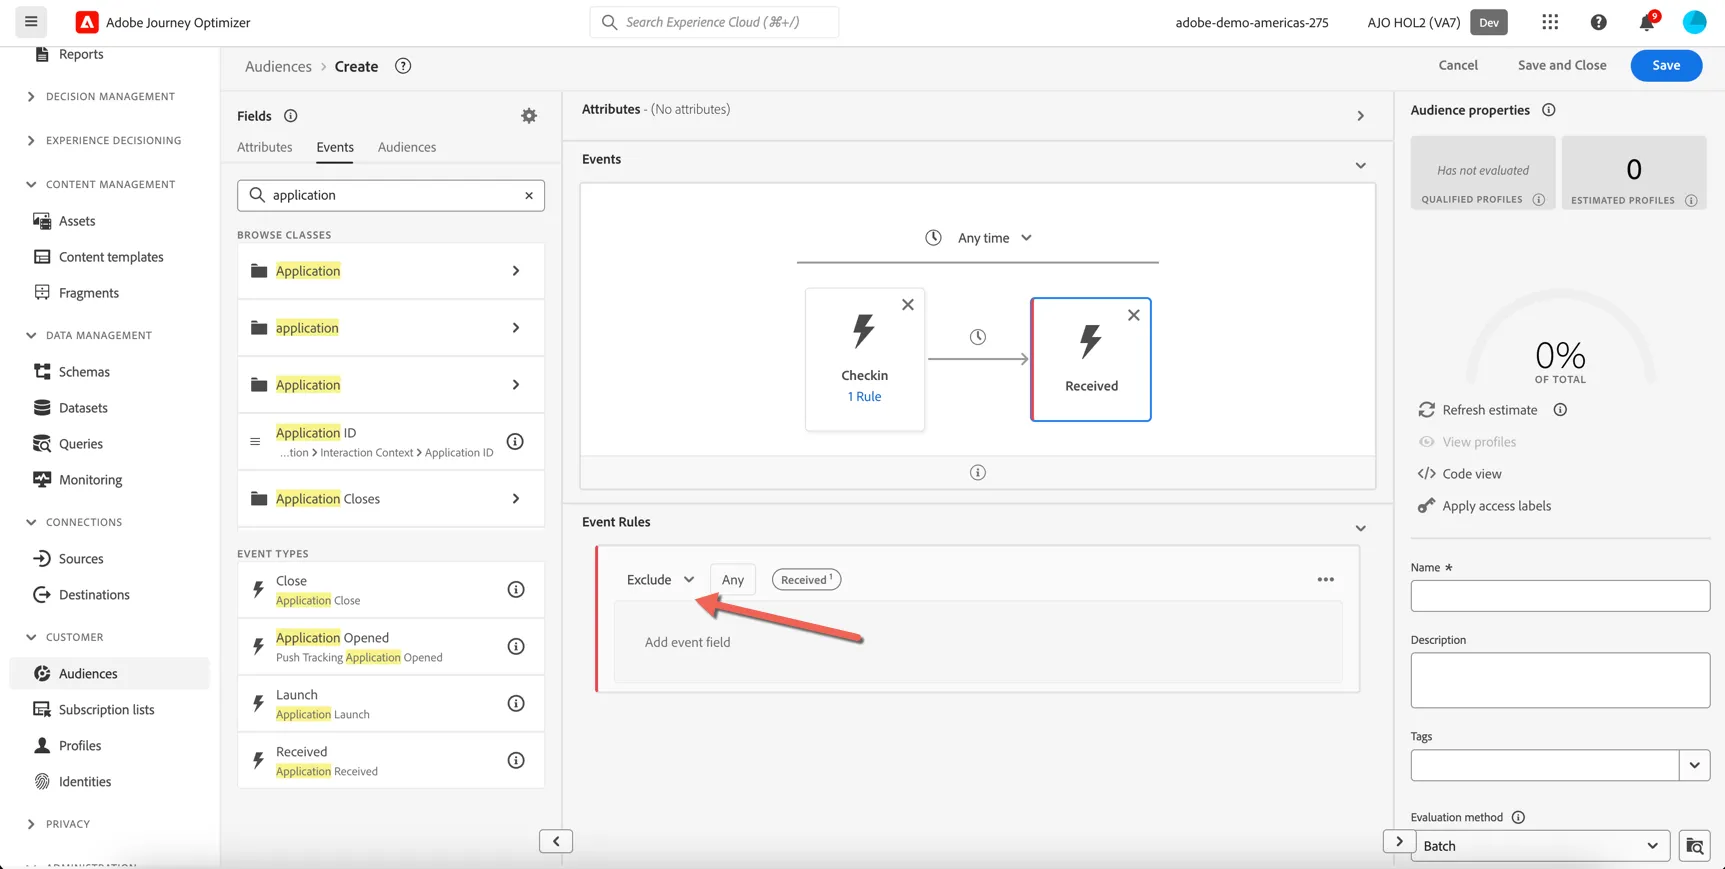Click info icon beside Evaluation method
The width and height of the screenshot is (1725, 869).
[1518, 817]
